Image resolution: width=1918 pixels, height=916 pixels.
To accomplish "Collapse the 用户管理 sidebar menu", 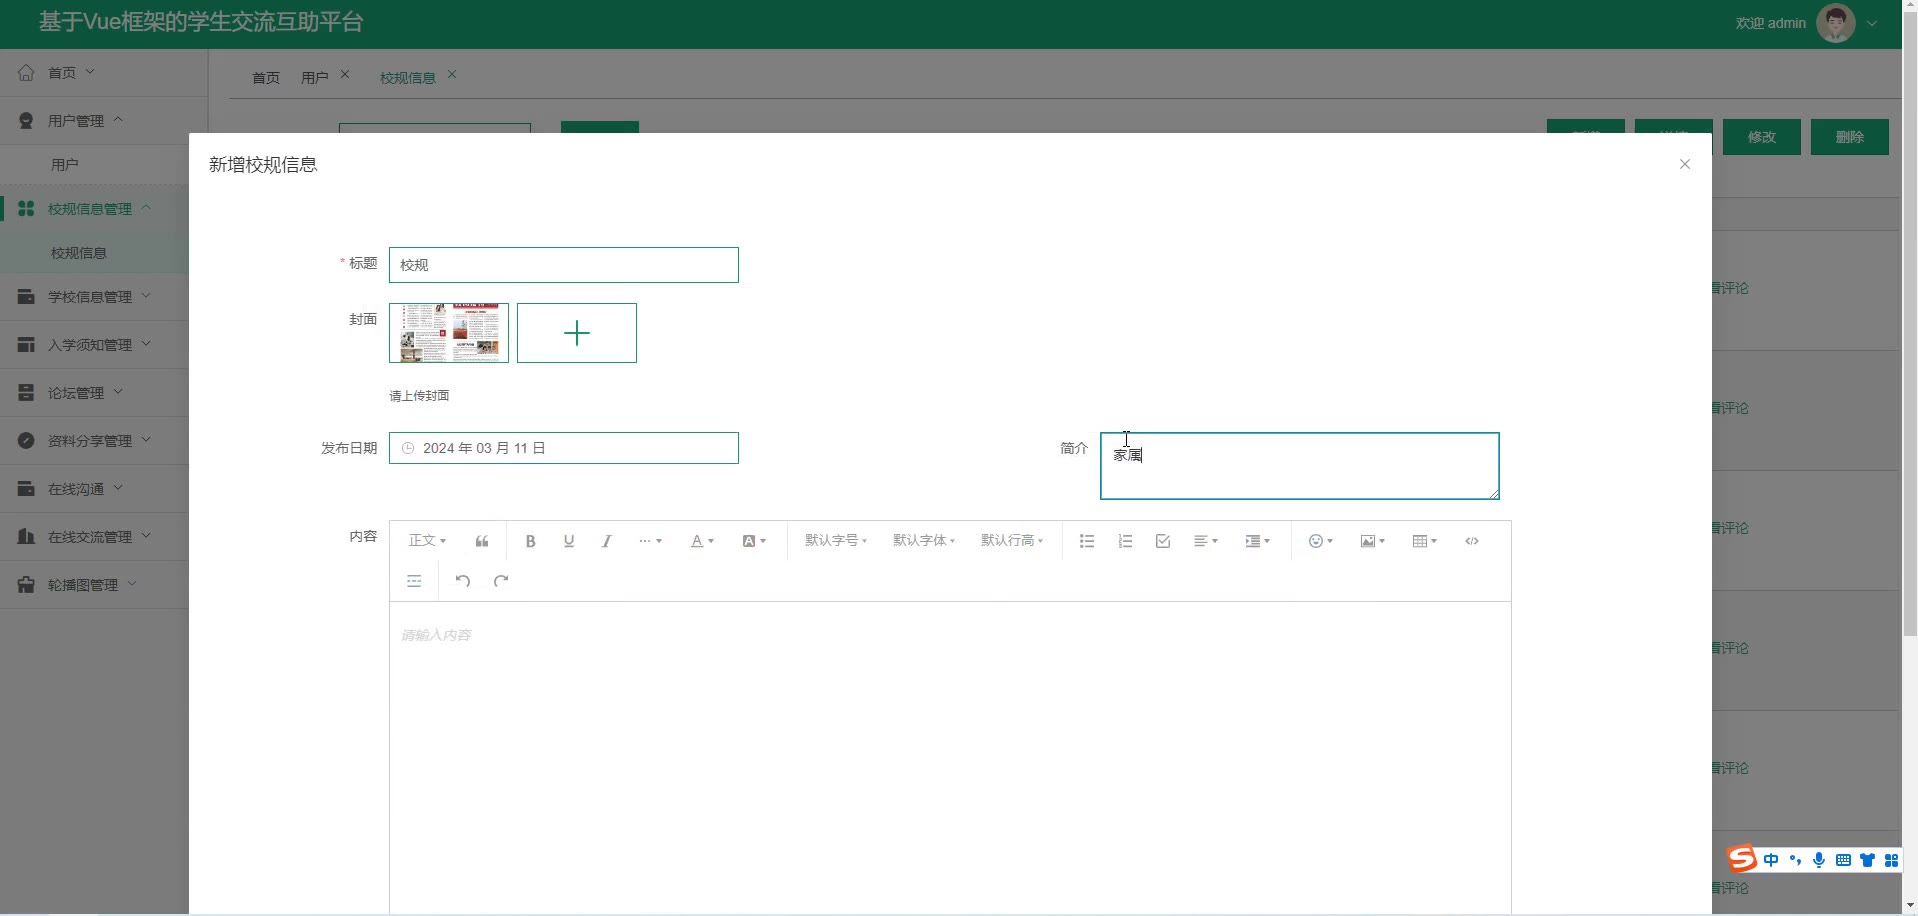I will tap(104, 120).
